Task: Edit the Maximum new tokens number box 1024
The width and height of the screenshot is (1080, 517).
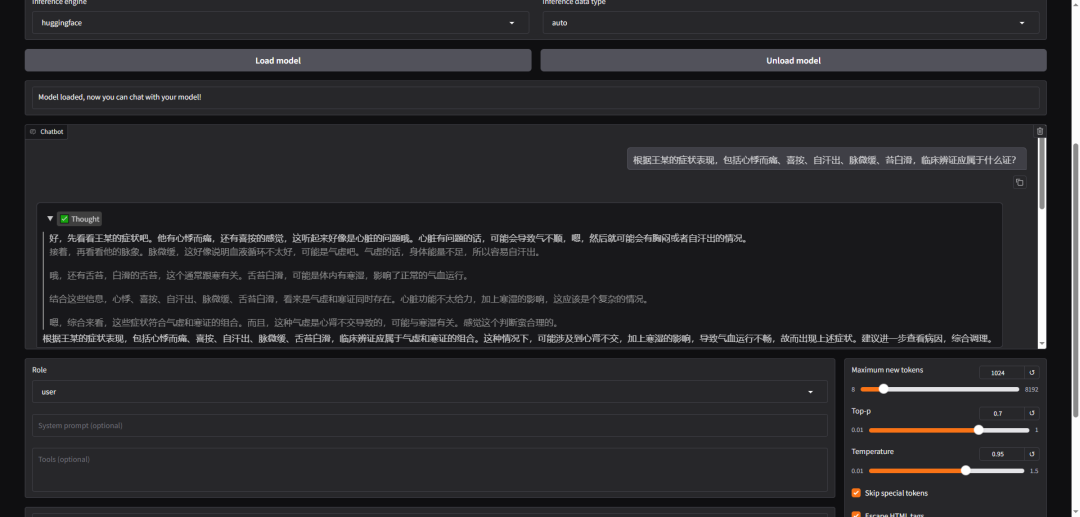Action: (x=1001, y=372)
